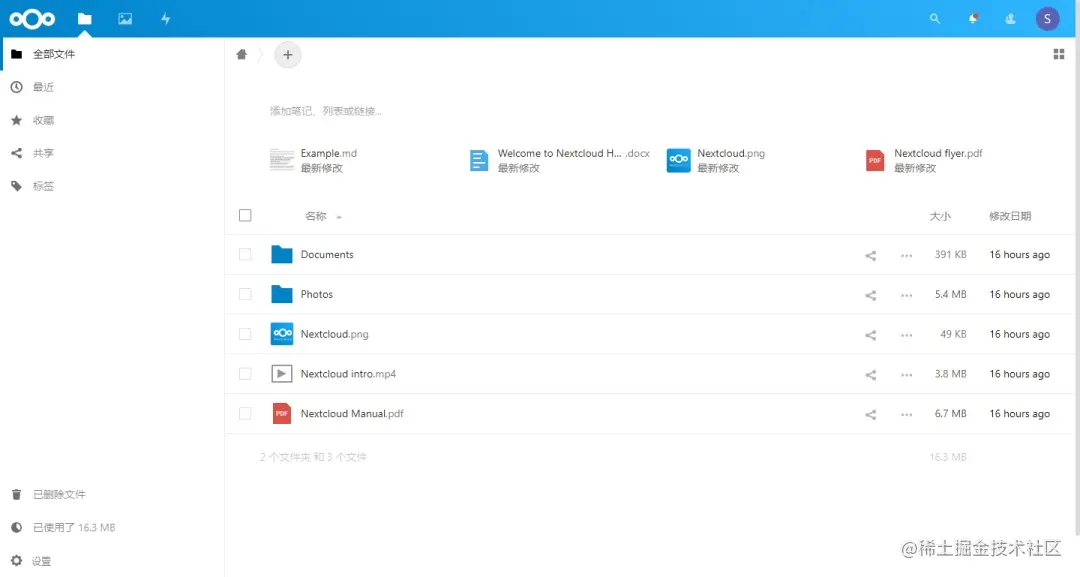
Task: Open the 共享 shares section
Action: pyautogui.click(x=112, y=153)
